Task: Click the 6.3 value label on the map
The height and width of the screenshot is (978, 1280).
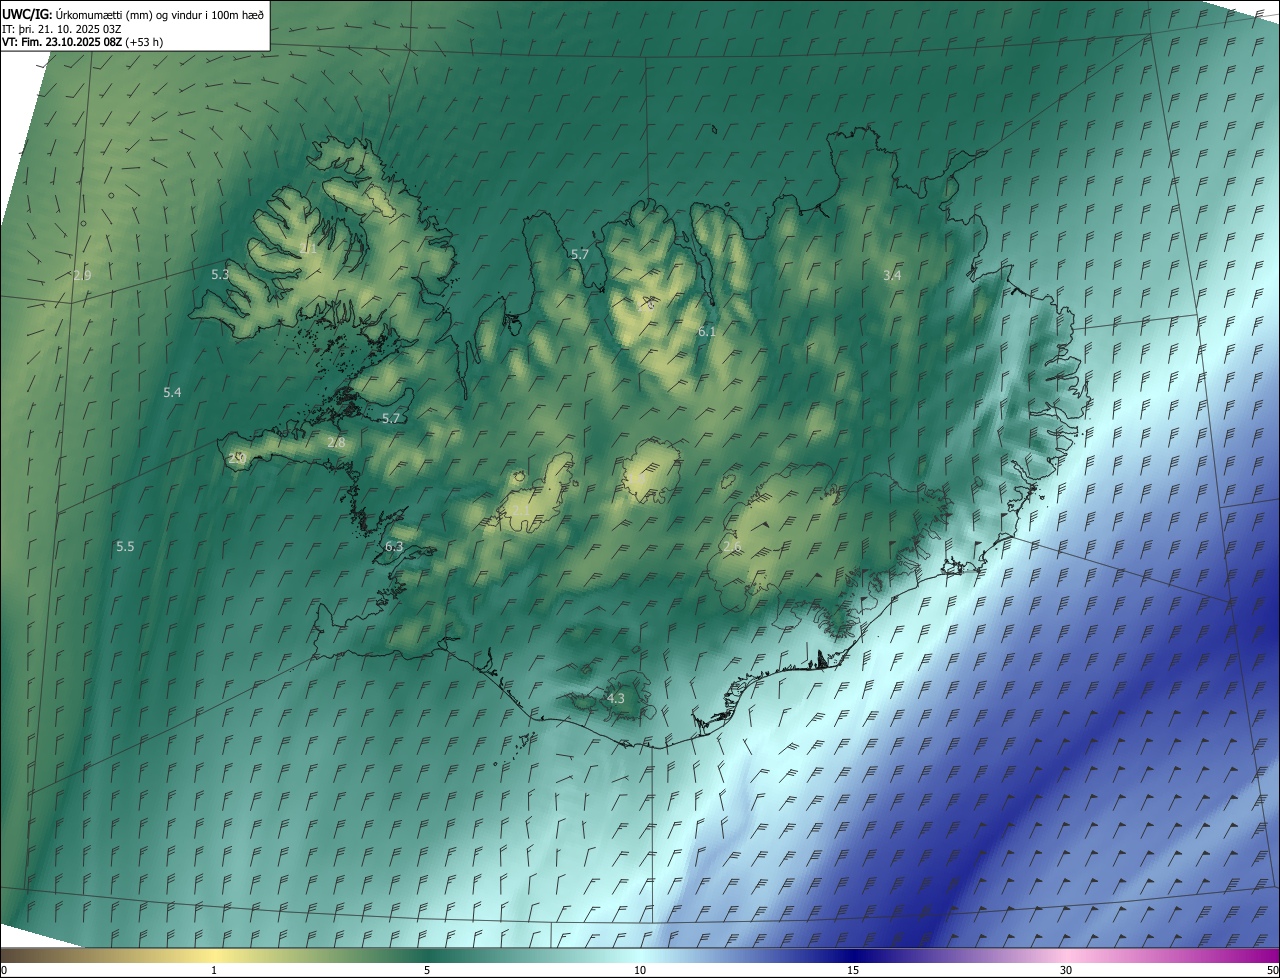Action: [394, 547]
